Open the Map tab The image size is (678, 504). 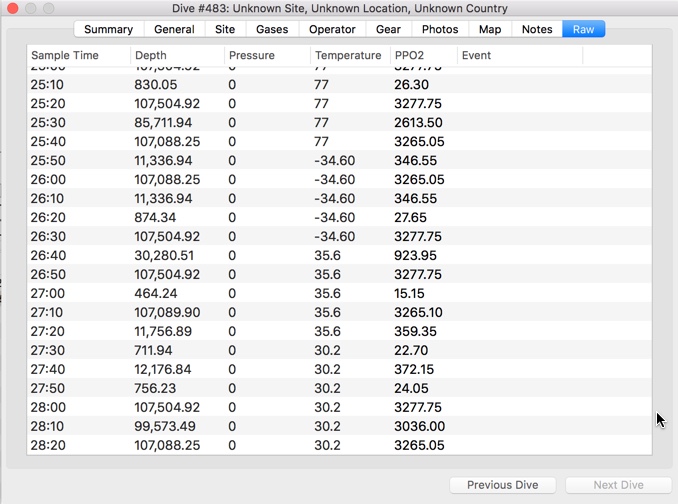(x=490, y=29)
